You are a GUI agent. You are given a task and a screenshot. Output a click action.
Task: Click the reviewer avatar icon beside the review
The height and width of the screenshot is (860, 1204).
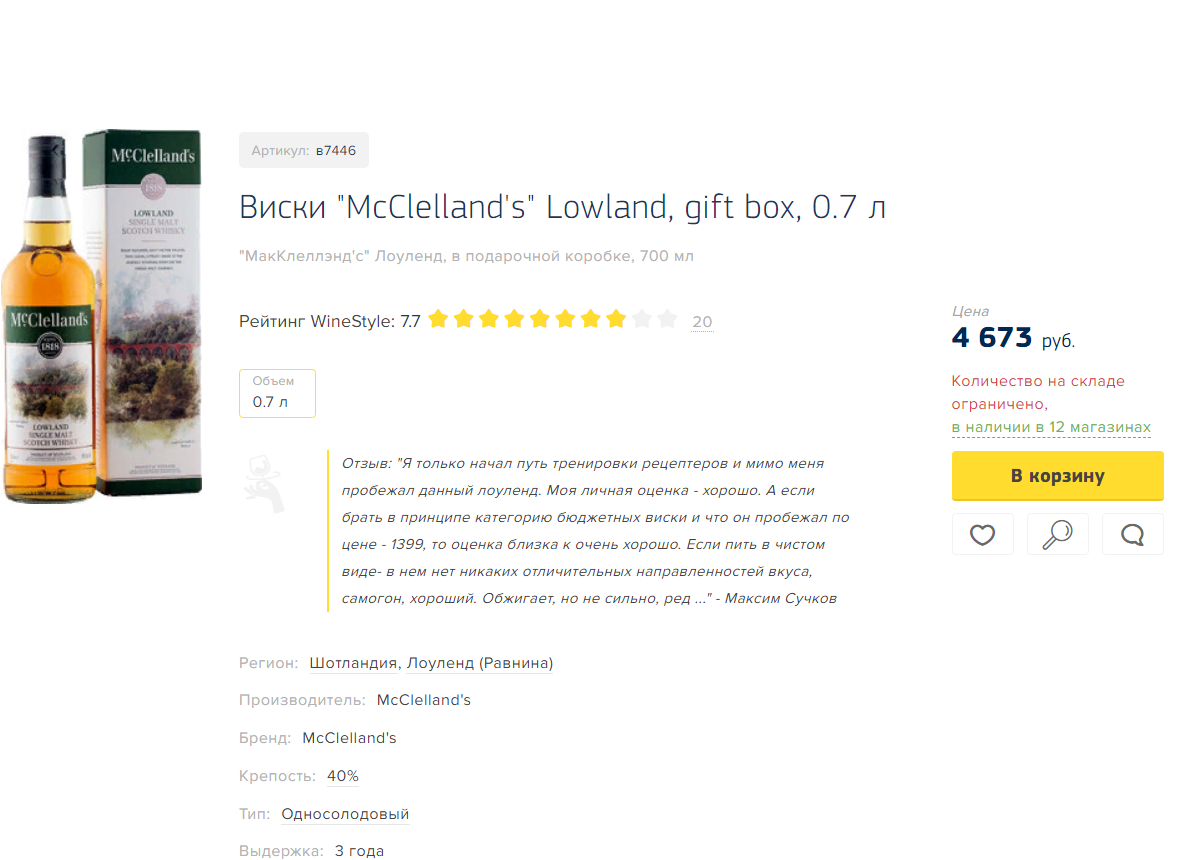(x=263, y=483)
